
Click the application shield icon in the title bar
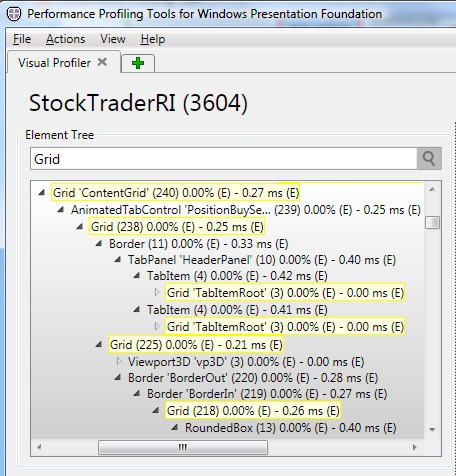(14, 14)
